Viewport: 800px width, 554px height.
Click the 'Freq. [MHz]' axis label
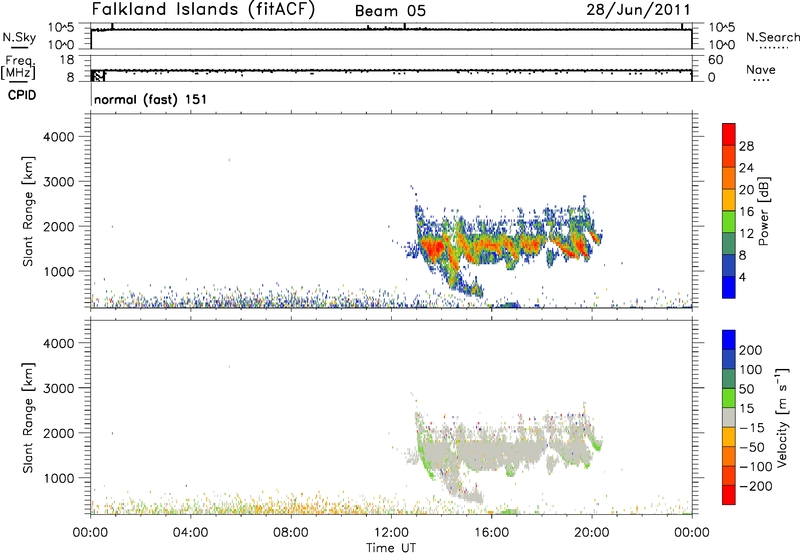click(18, 67)
